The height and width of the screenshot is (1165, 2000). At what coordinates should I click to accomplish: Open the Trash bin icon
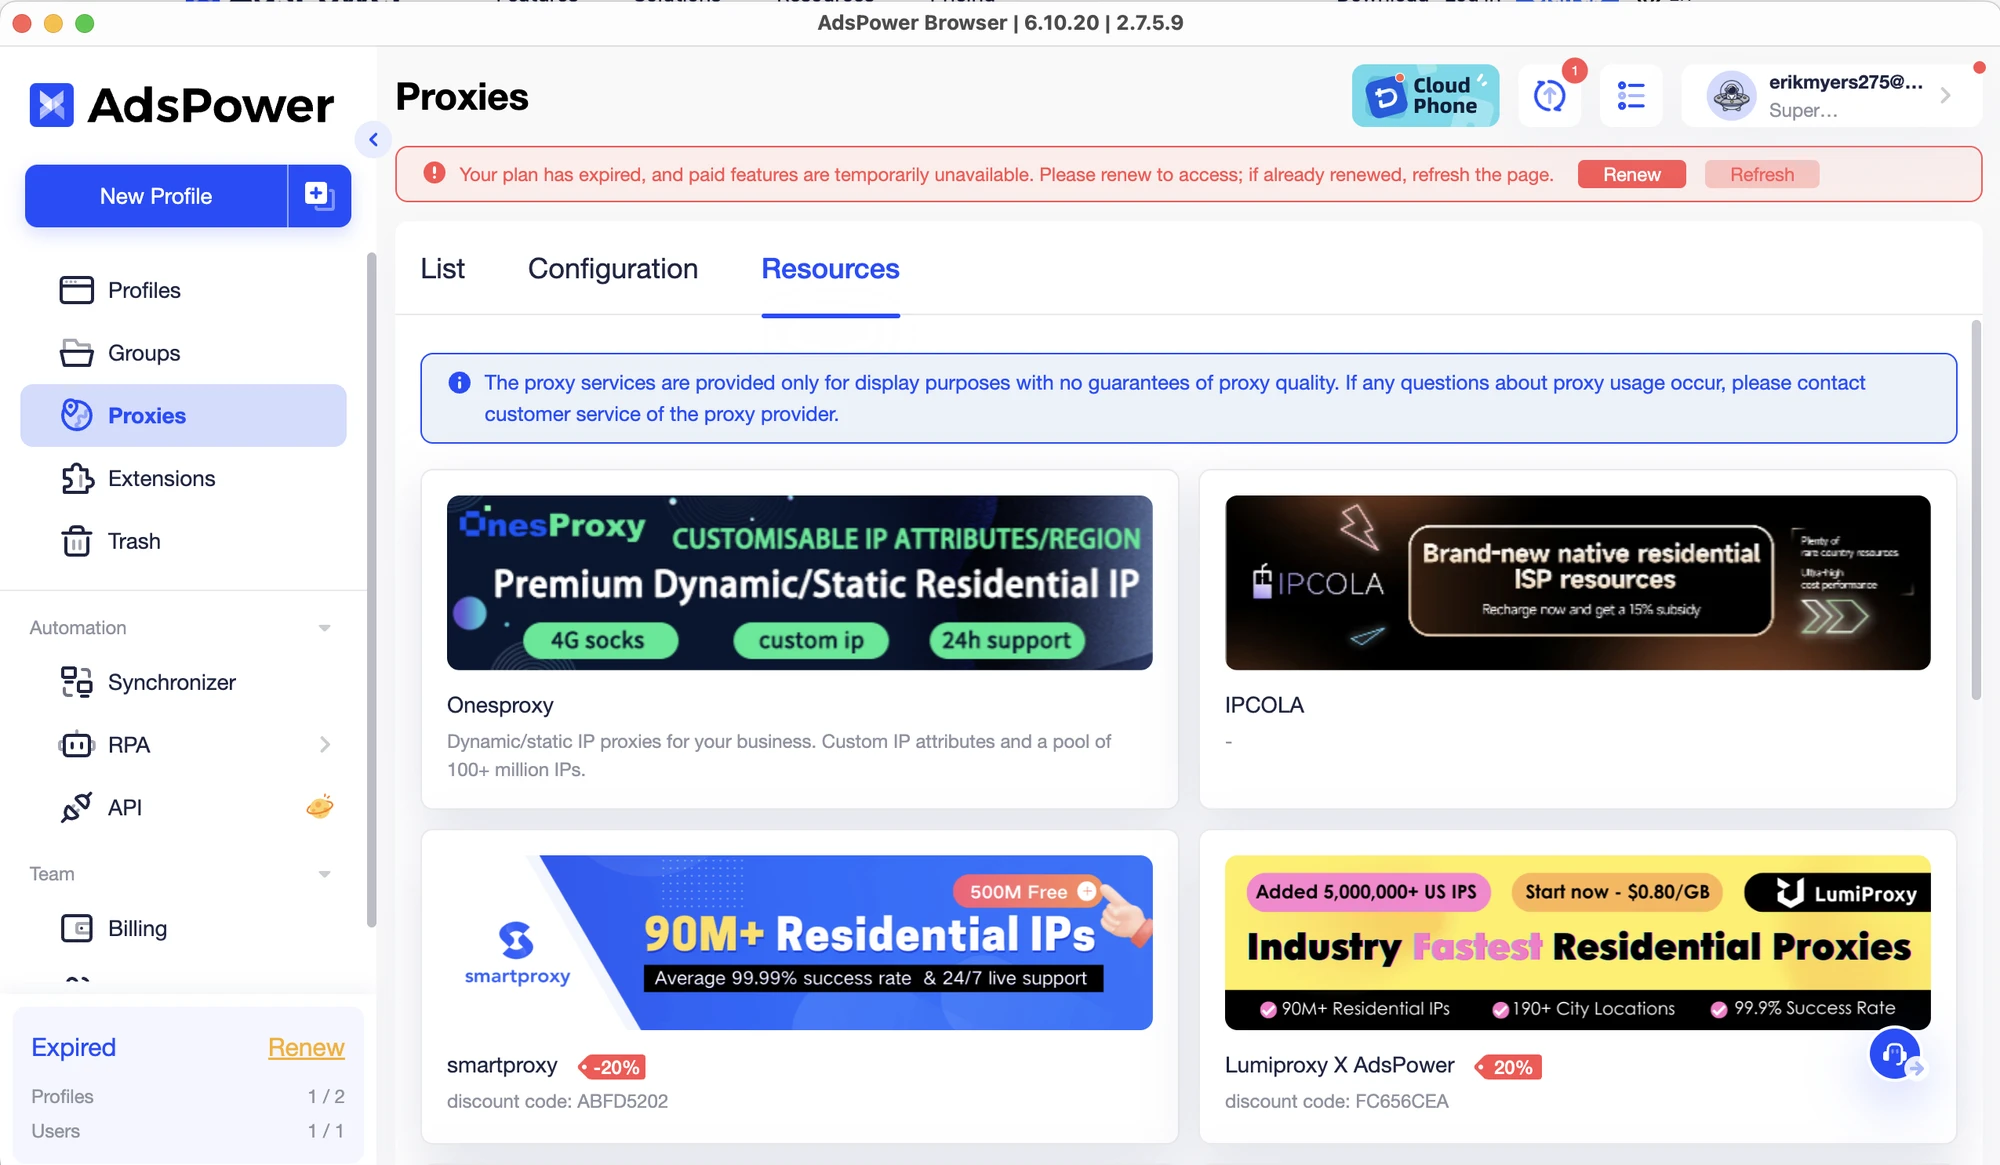click(x=77, y=541)
